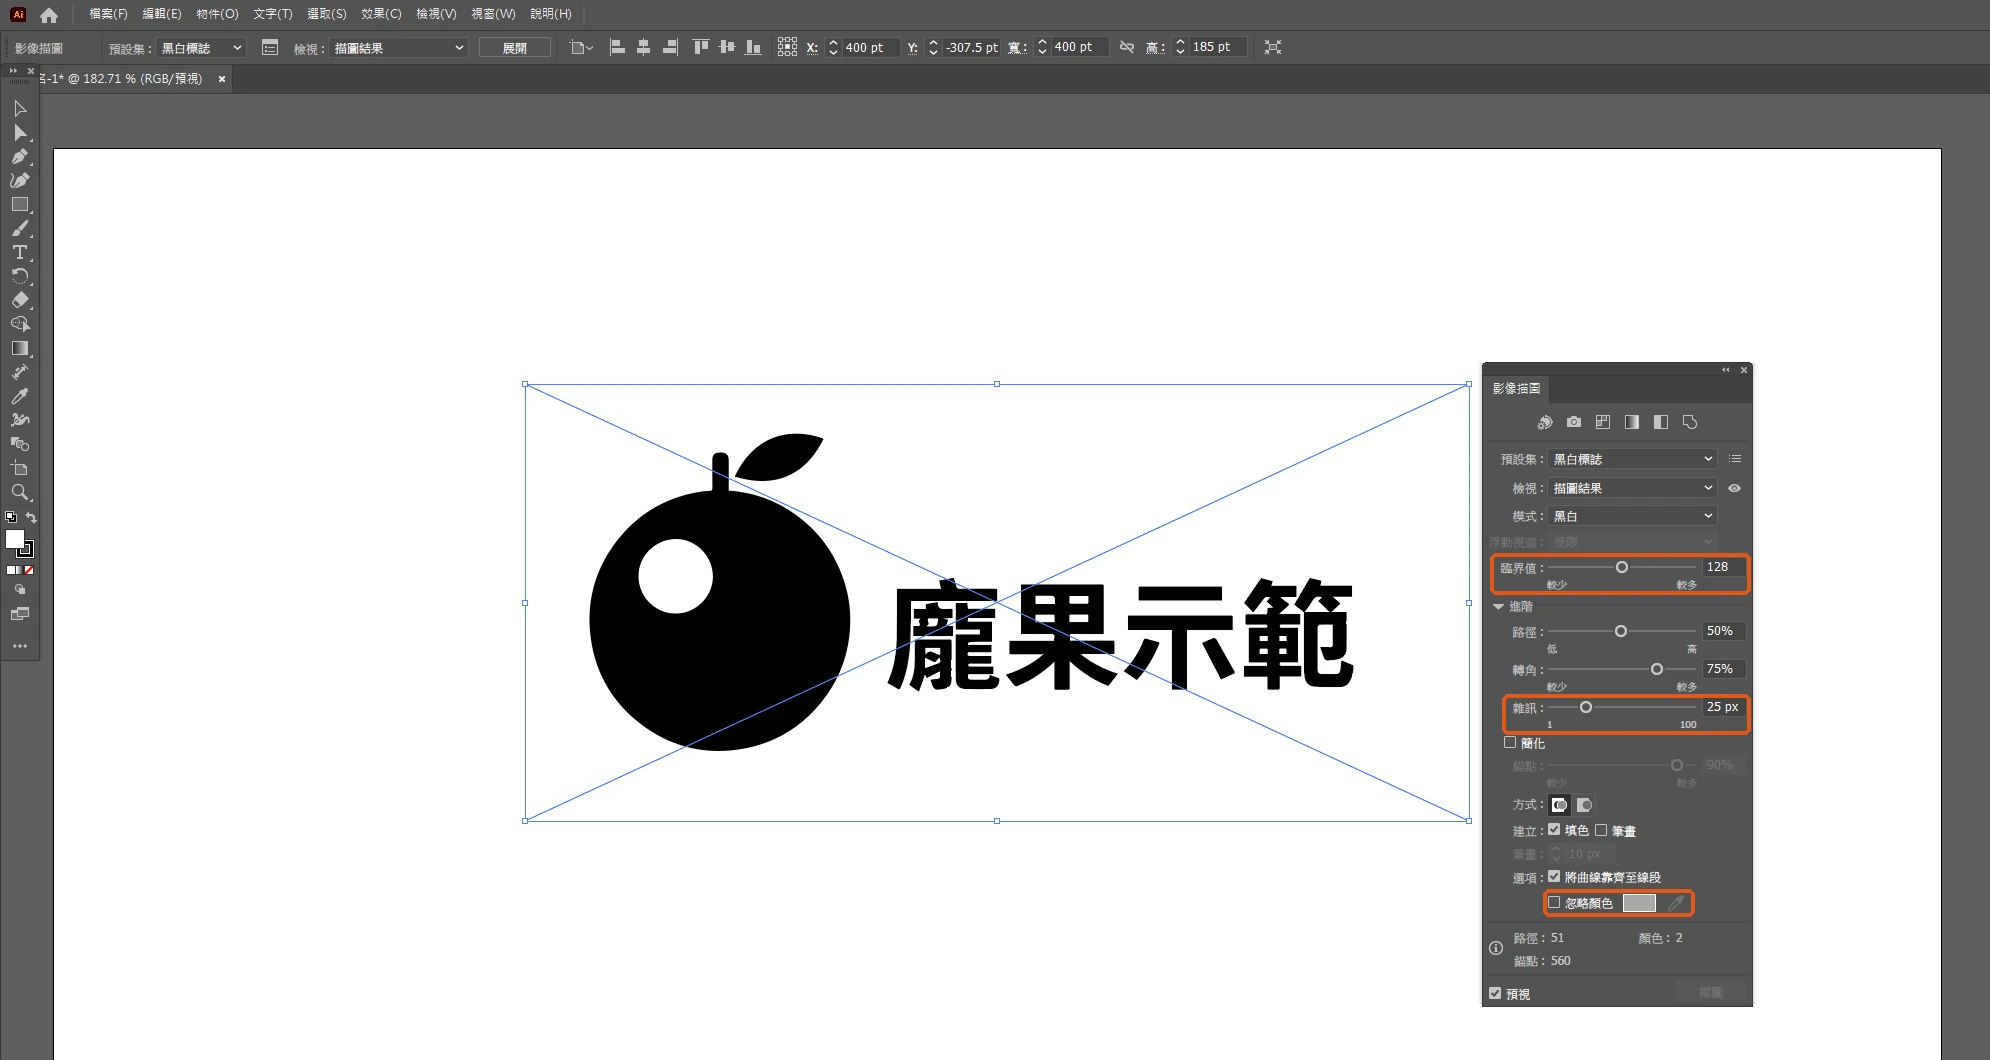Screen dimensions: 1990x1060
Task: Collapse the Image Trace panel arrows
Action: (x=1725, y=370)
